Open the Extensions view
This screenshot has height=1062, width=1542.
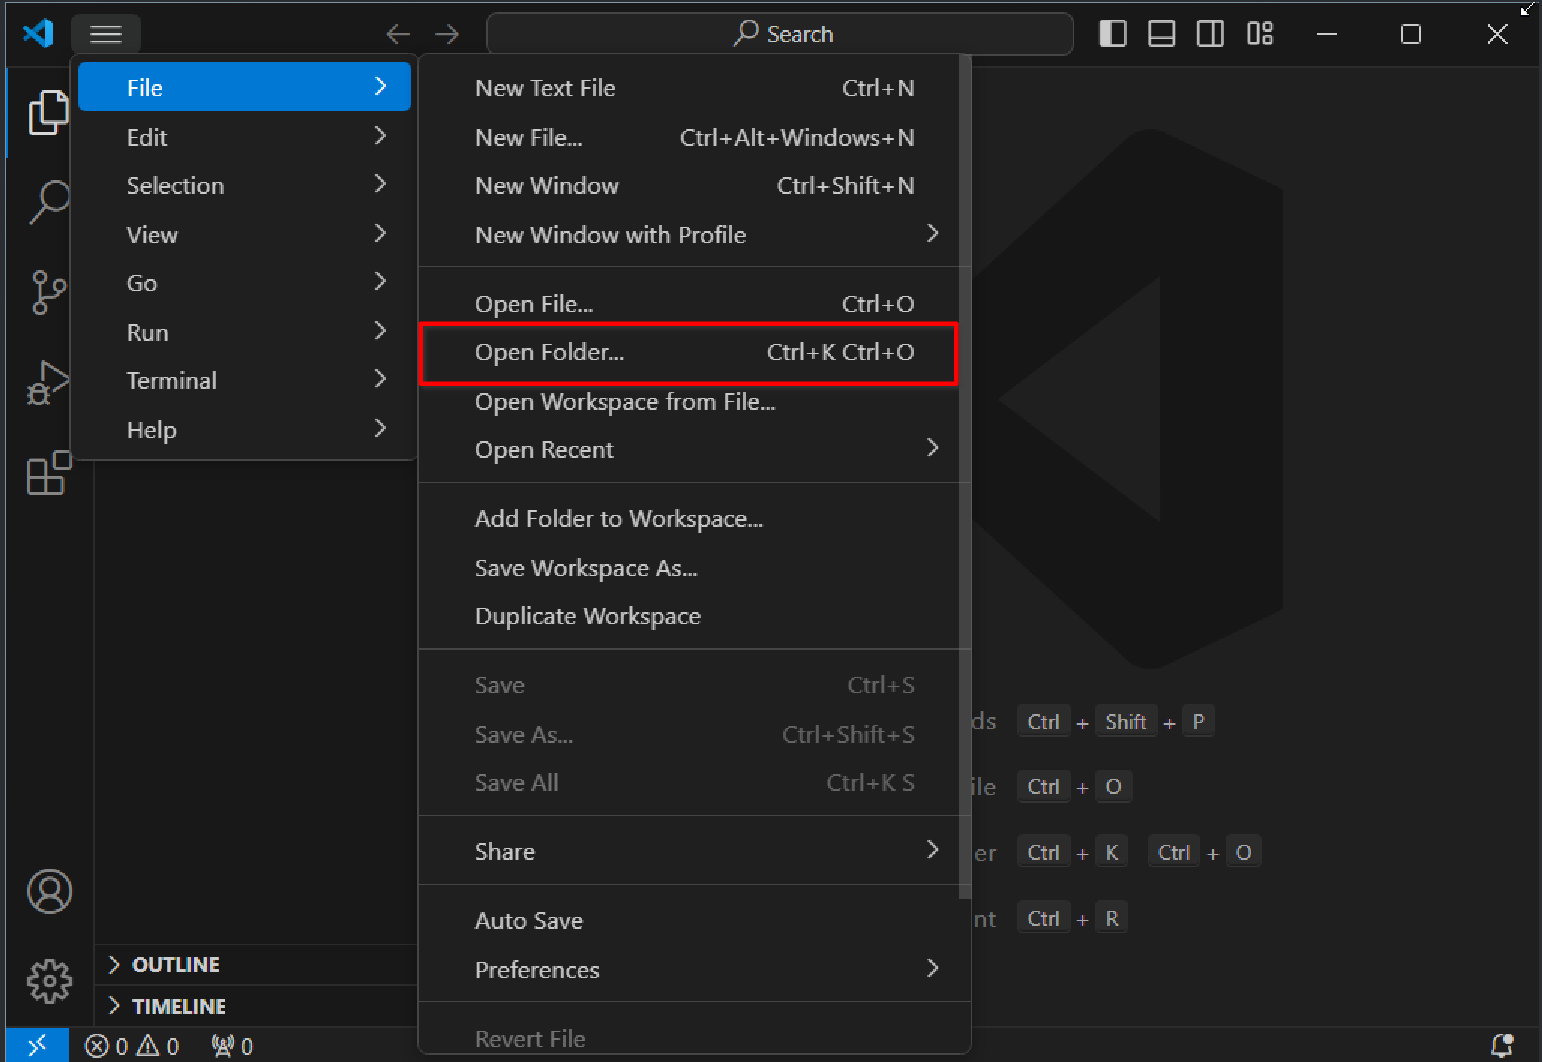coord(47,473)
